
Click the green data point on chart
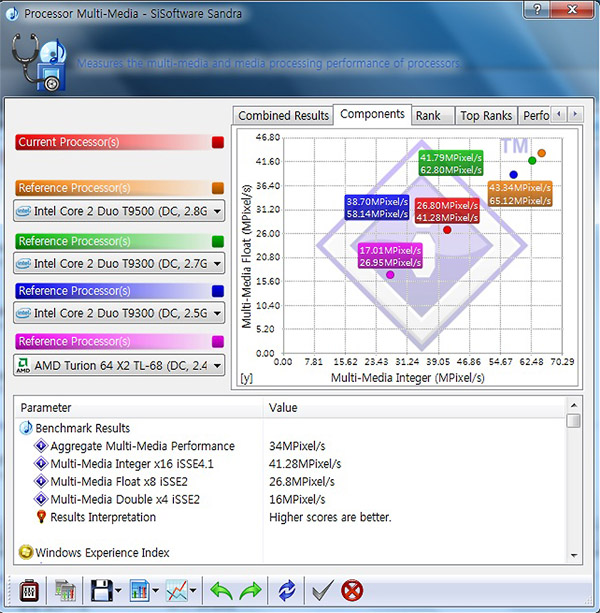pos(532,160)
